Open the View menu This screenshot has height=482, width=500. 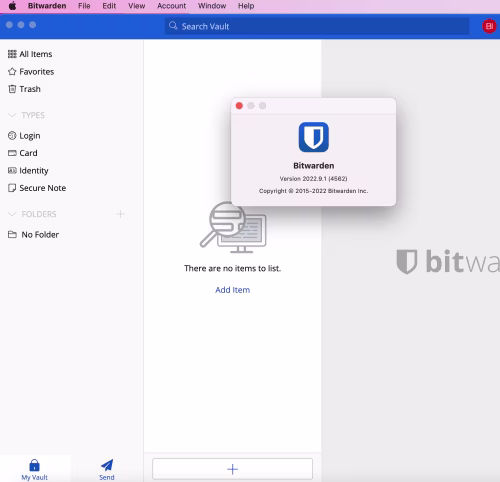137,6
